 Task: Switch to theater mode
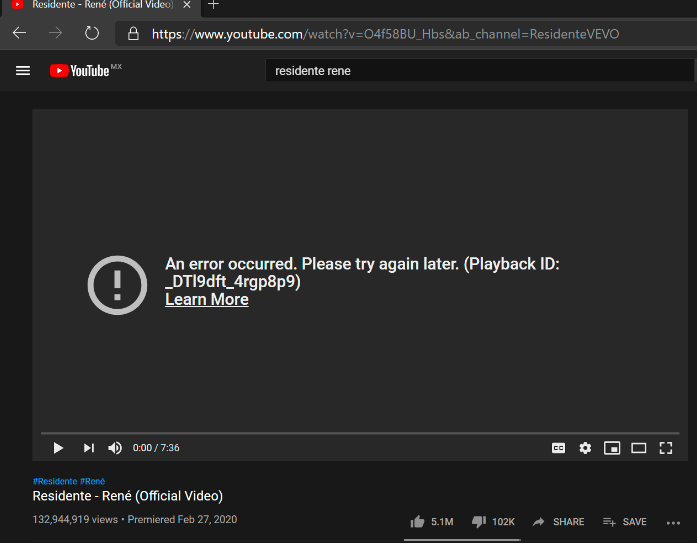click(x=639, y=448)
